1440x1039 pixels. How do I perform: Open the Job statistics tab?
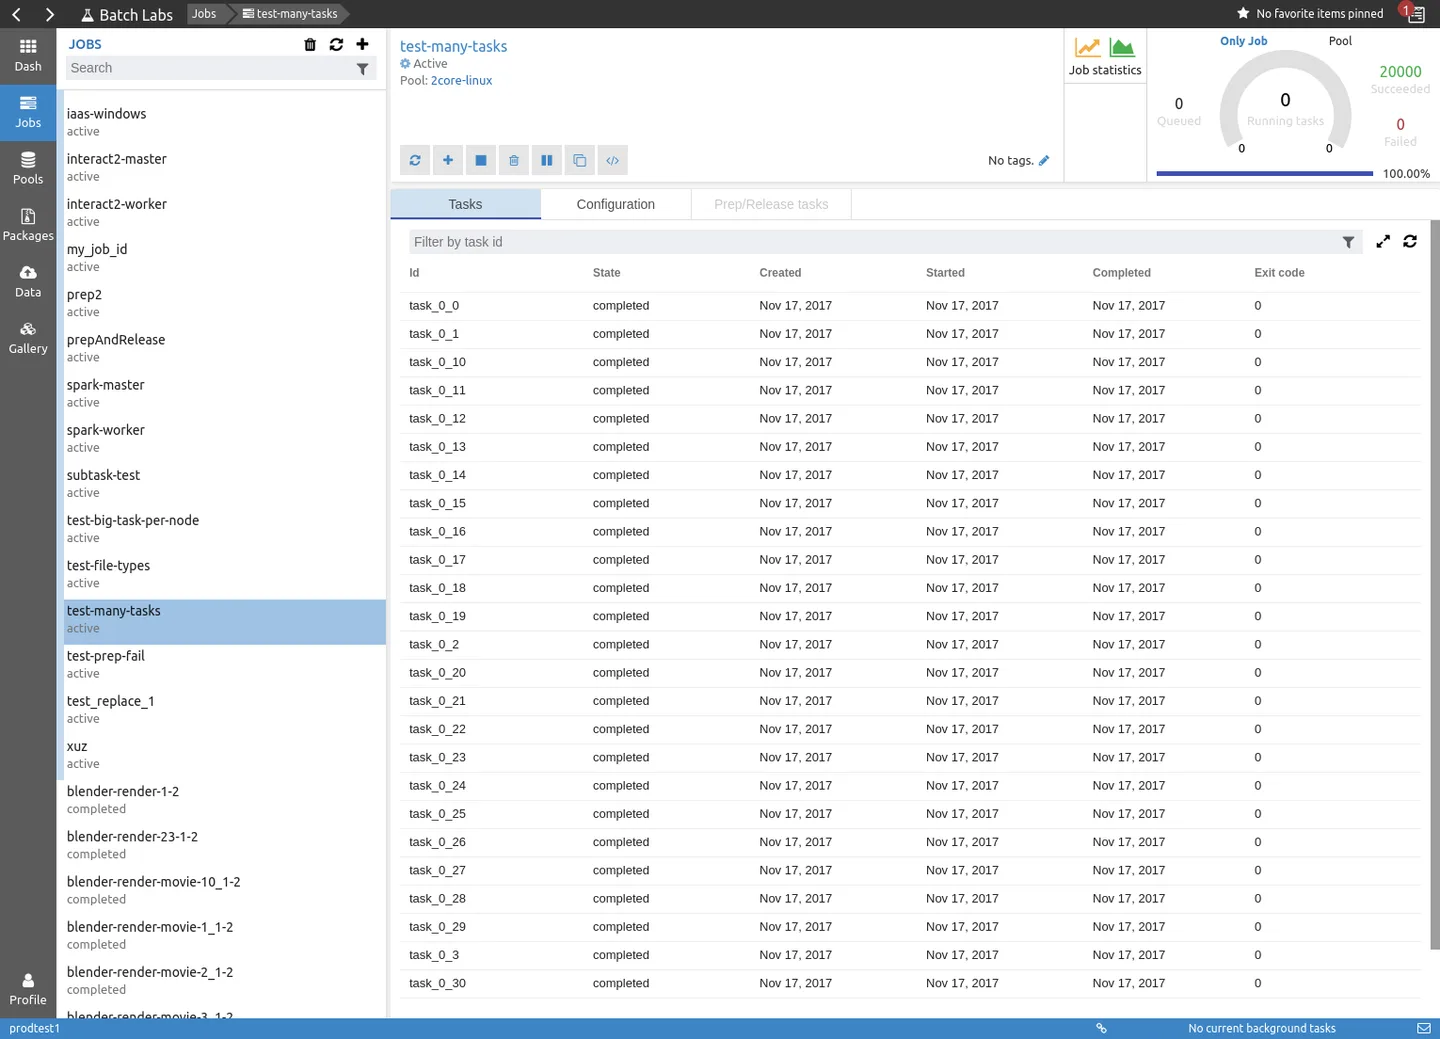(1105, 56)
